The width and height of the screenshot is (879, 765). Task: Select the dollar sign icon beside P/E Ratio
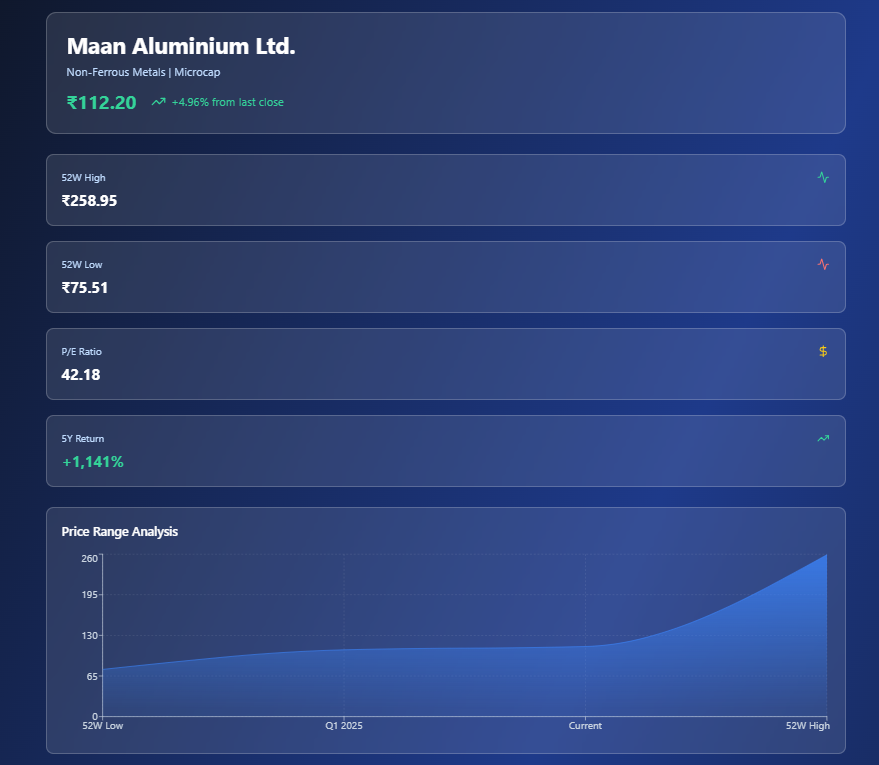pos(822,351)
